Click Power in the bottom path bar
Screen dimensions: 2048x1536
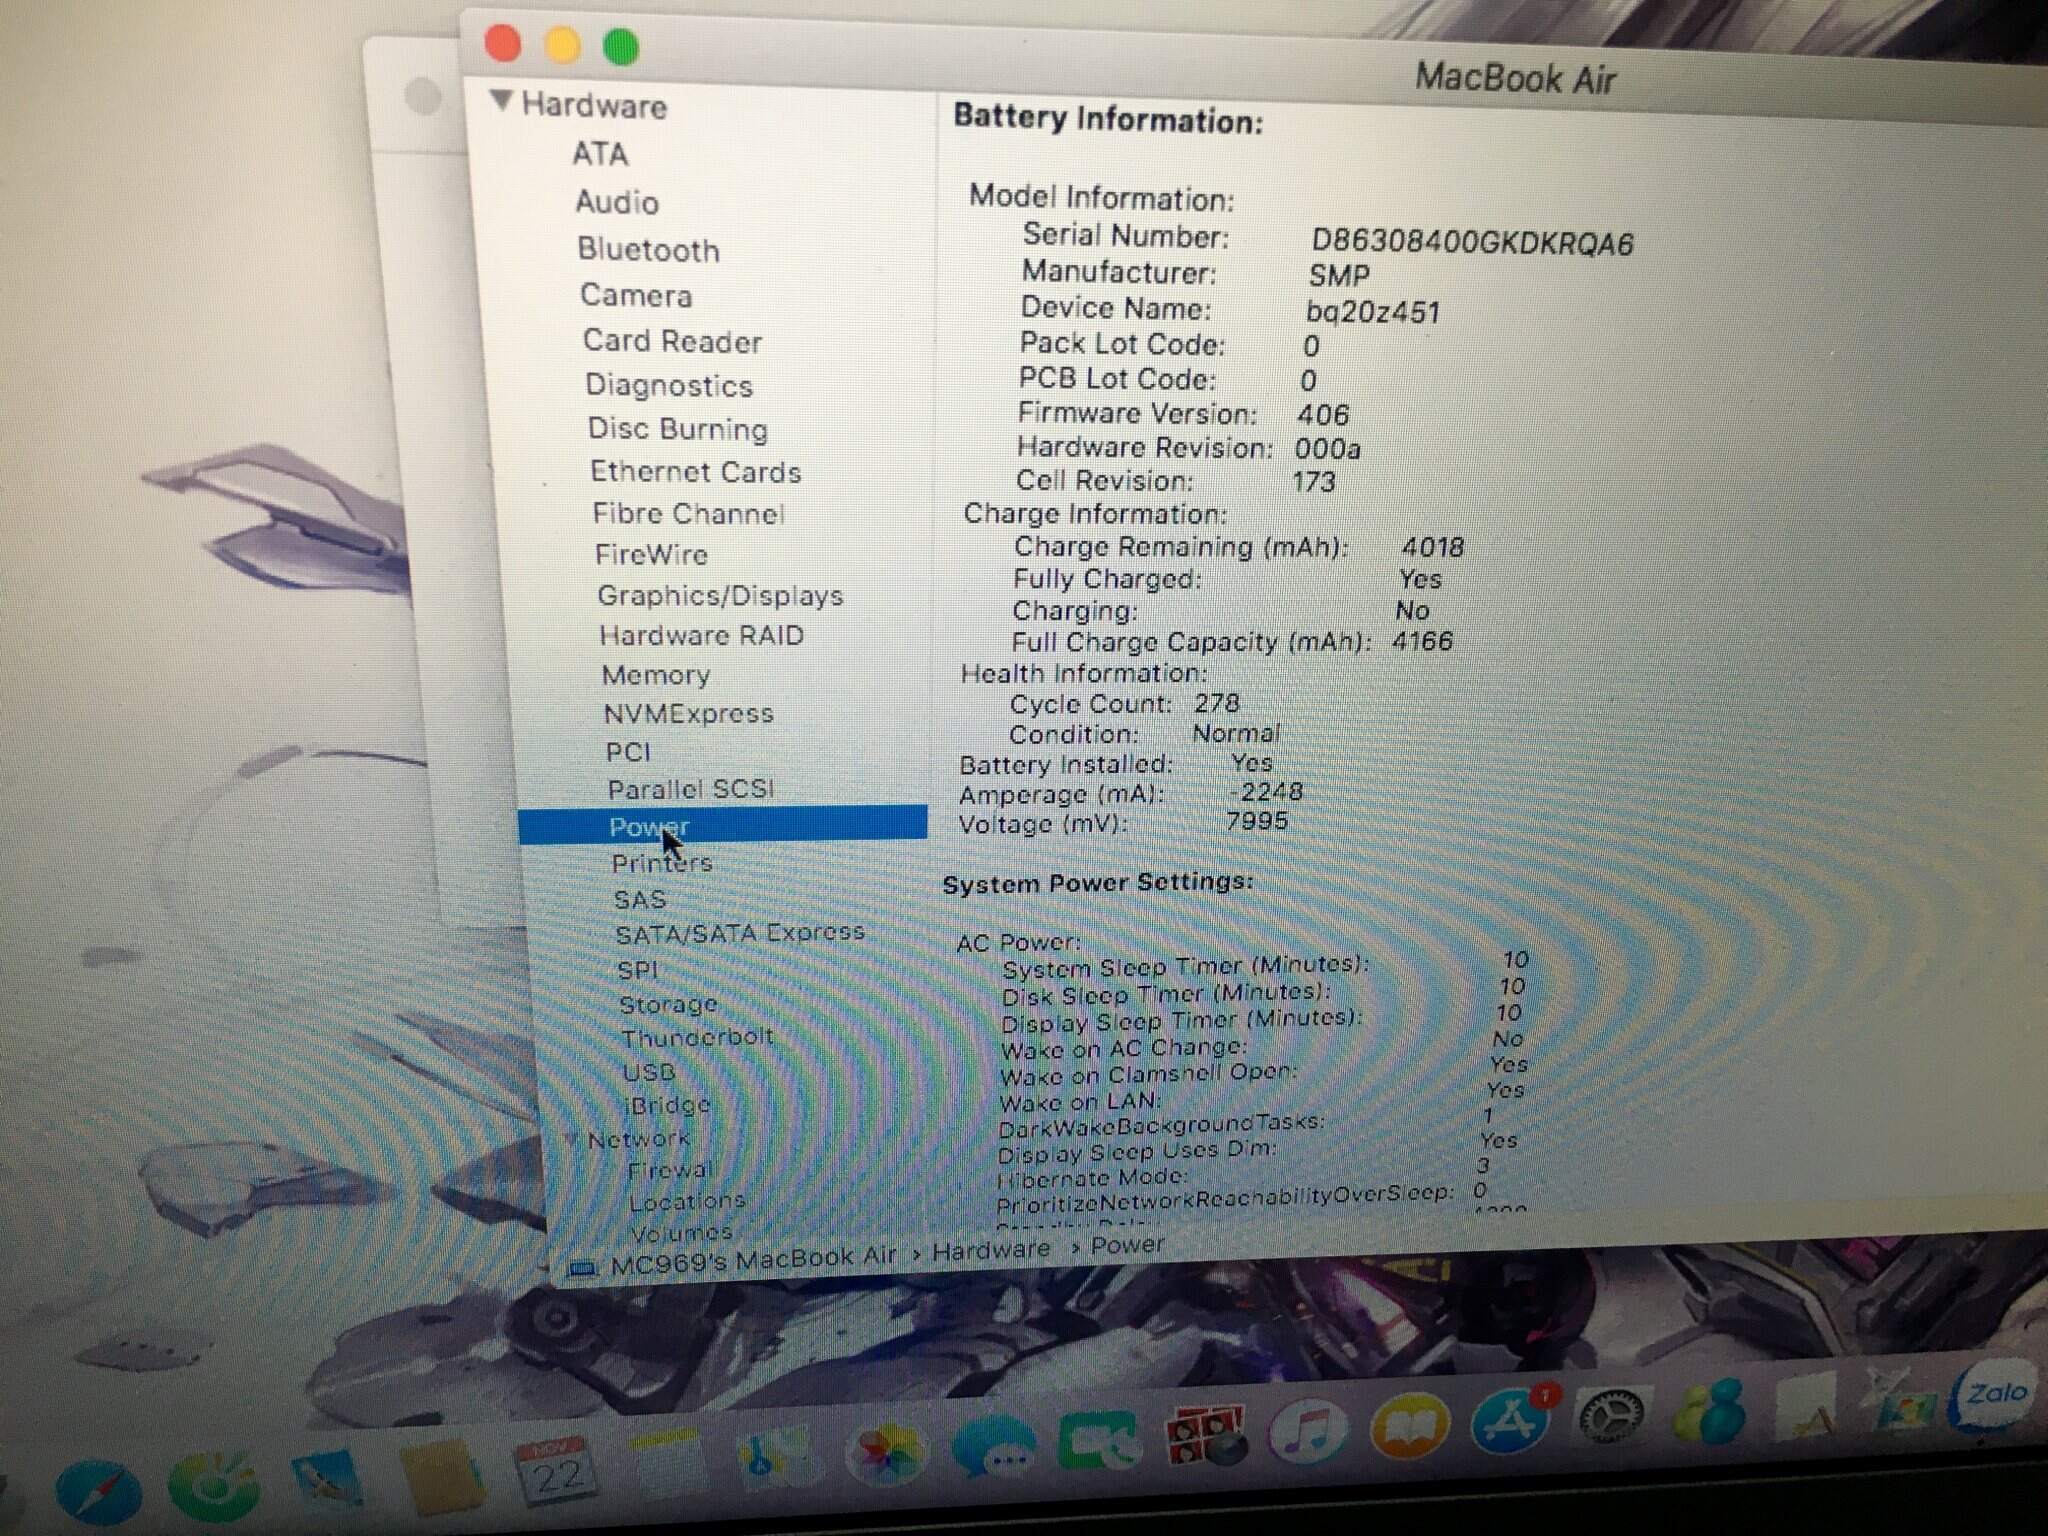tap(1127, 1245)
